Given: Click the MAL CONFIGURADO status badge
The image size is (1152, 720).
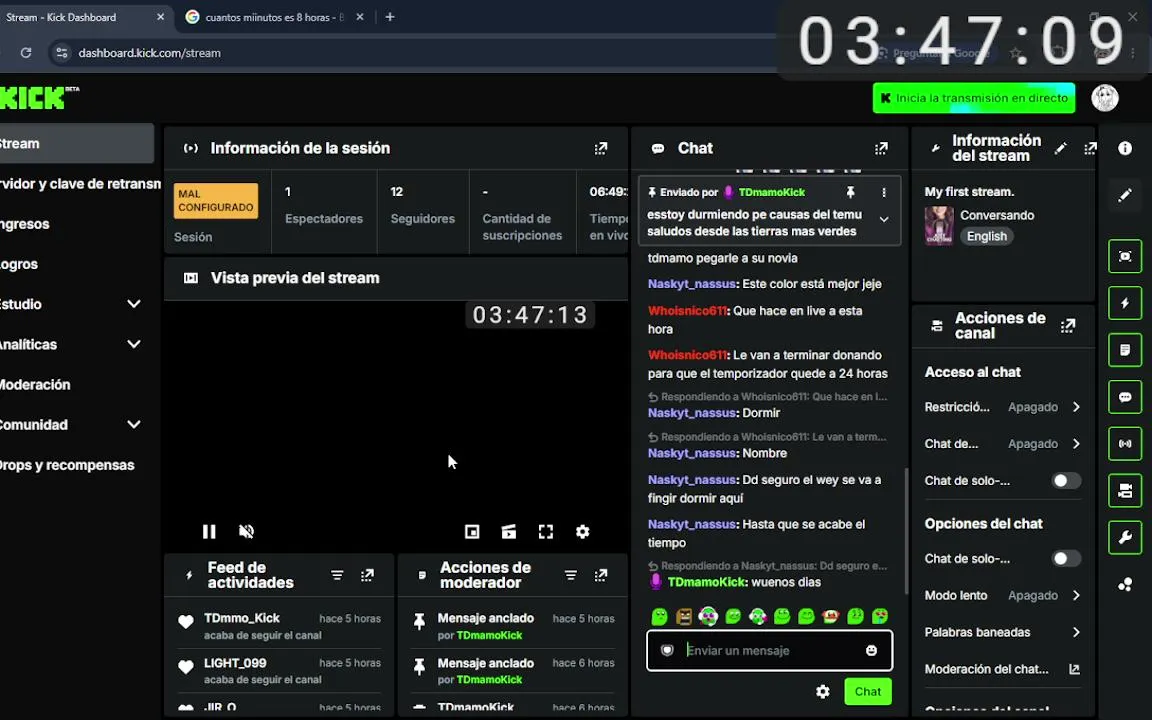Looking at the screenshot, I should pyautogui.click(x=216, y=201).
